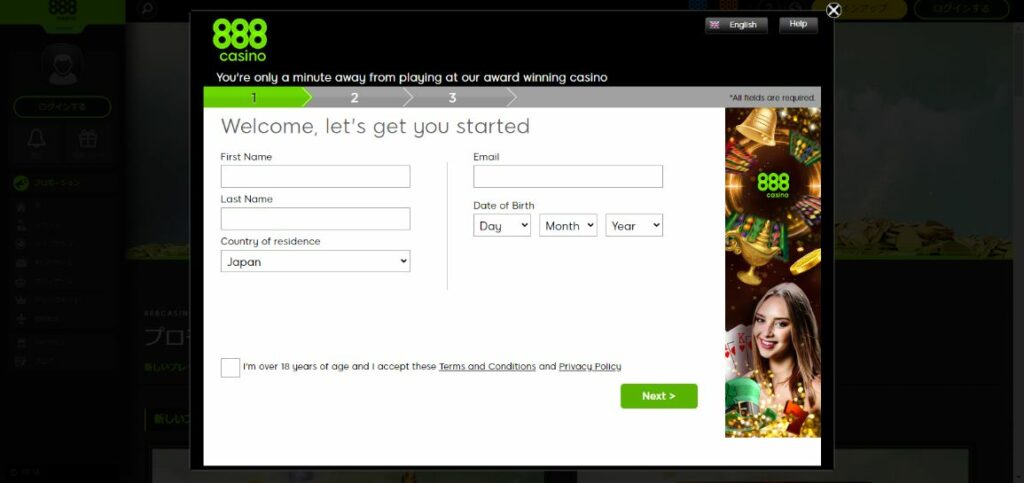Click the "You're only a minute away" tagline

(411, 78)
